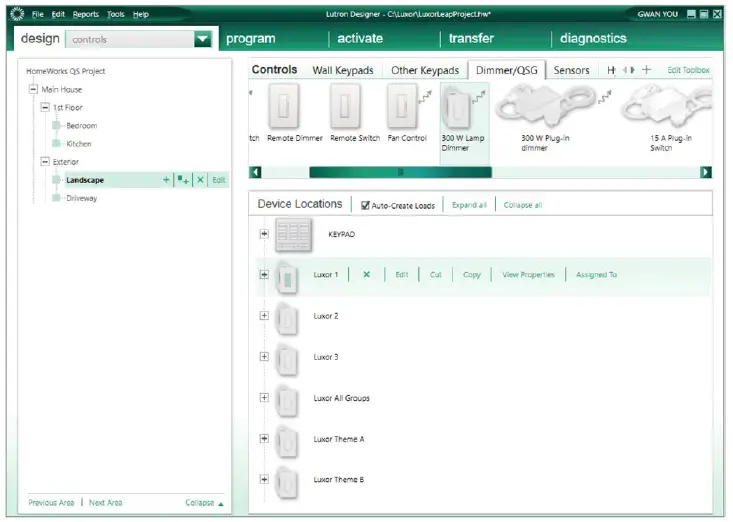The image size is (733, 522).
Task: Click the Luxor 1 lamp dimmer icon
Action: pos(287,278)
